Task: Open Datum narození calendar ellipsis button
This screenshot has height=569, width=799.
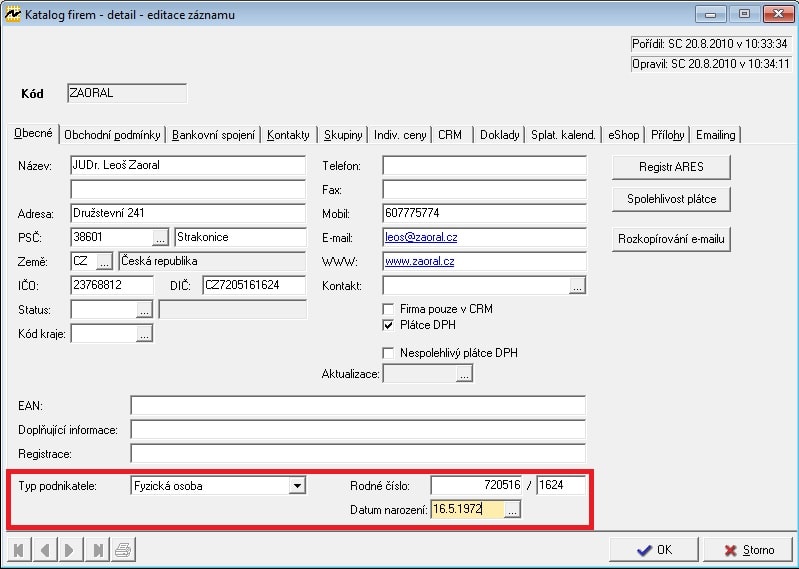Action: pos(512,510)
